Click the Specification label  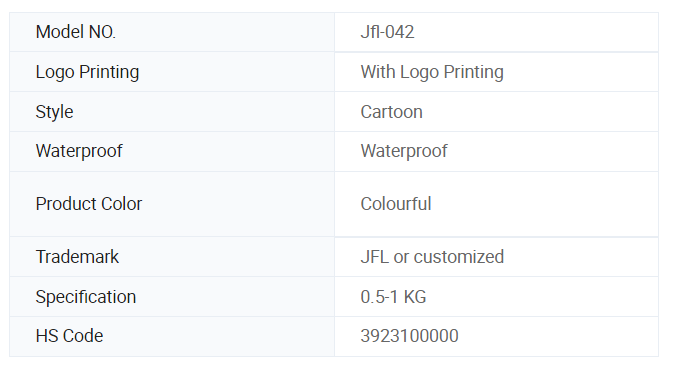[x=86, y=297]
